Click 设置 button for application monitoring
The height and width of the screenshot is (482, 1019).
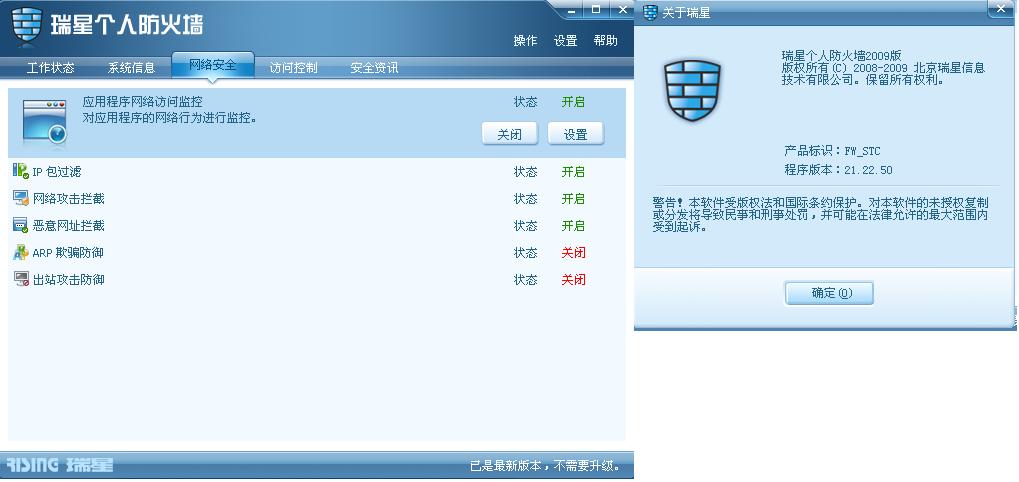click(576, 134)
